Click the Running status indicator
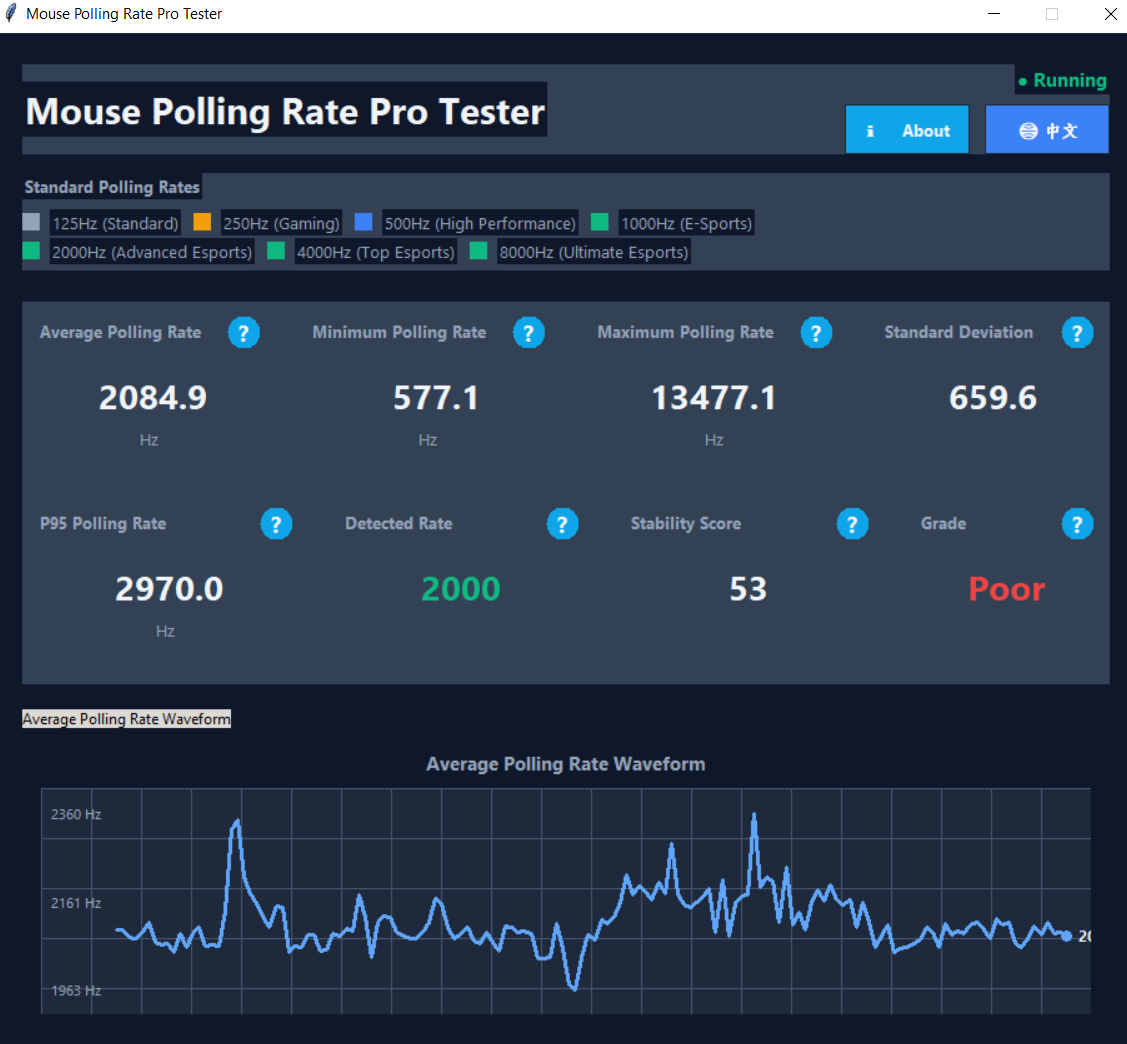The image size is (1127, 1044). point(1063,80)
